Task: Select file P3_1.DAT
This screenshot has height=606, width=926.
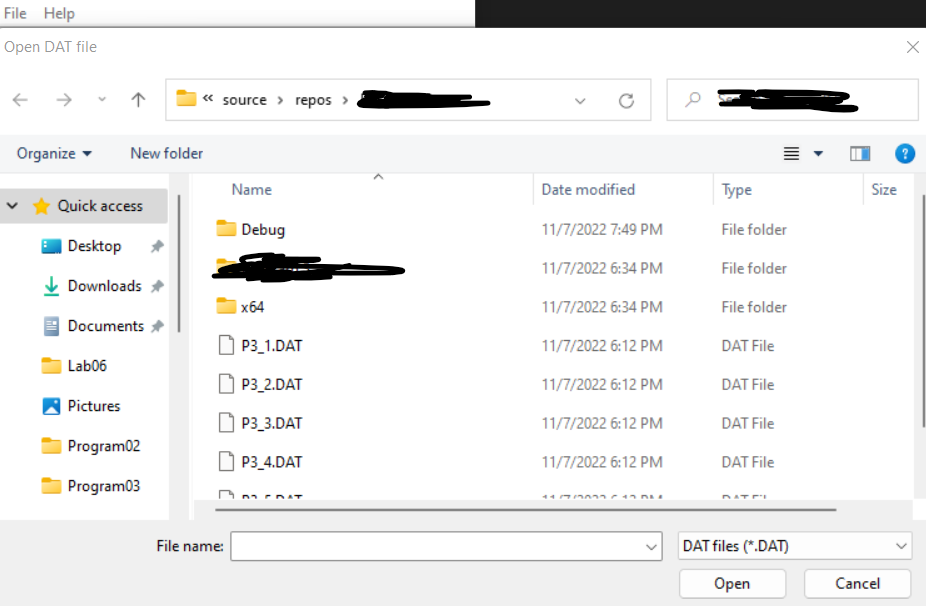Action: tap(272, 346)
